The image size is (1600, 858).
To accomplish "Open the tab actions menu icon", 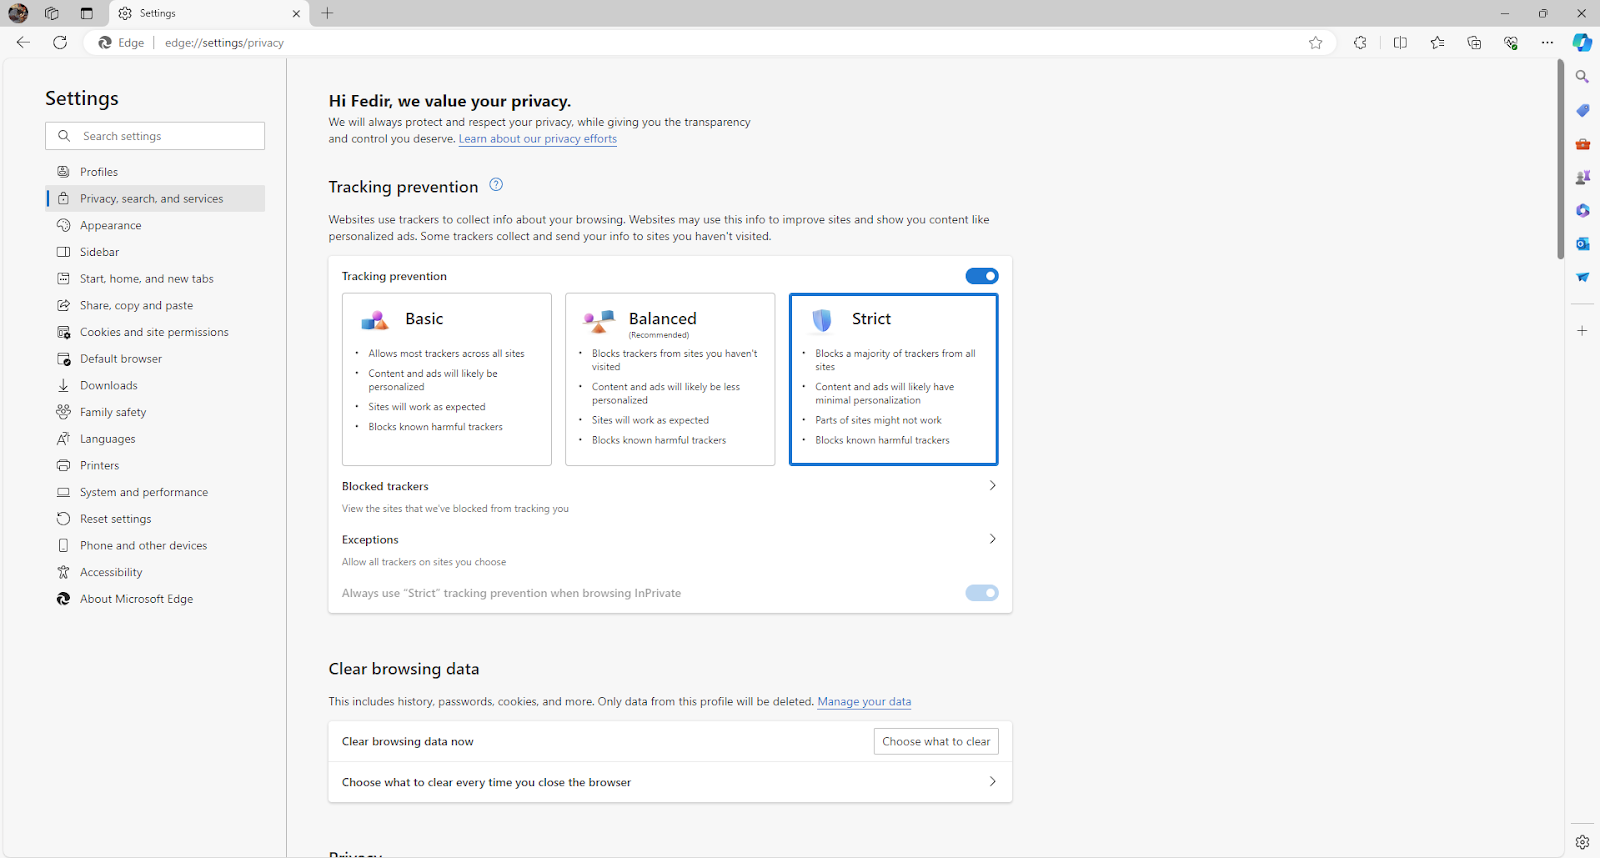I will 87,13.
